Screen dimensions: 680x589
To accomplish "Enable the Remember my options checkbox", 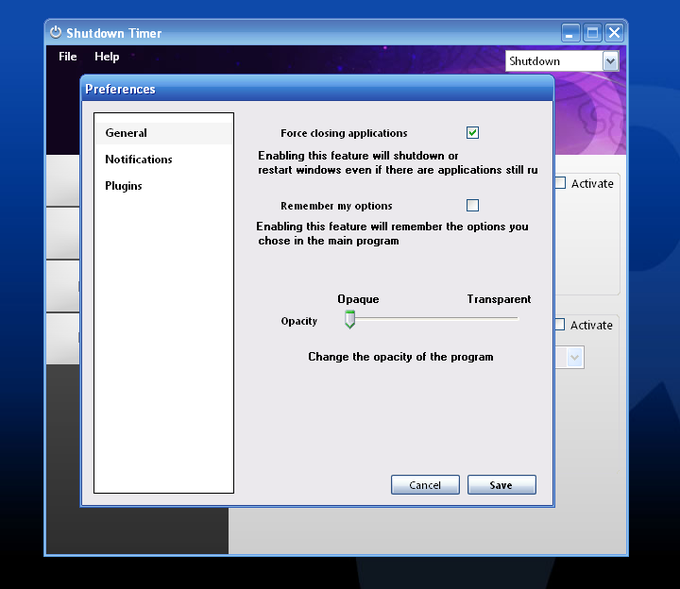I will [473, 205].
